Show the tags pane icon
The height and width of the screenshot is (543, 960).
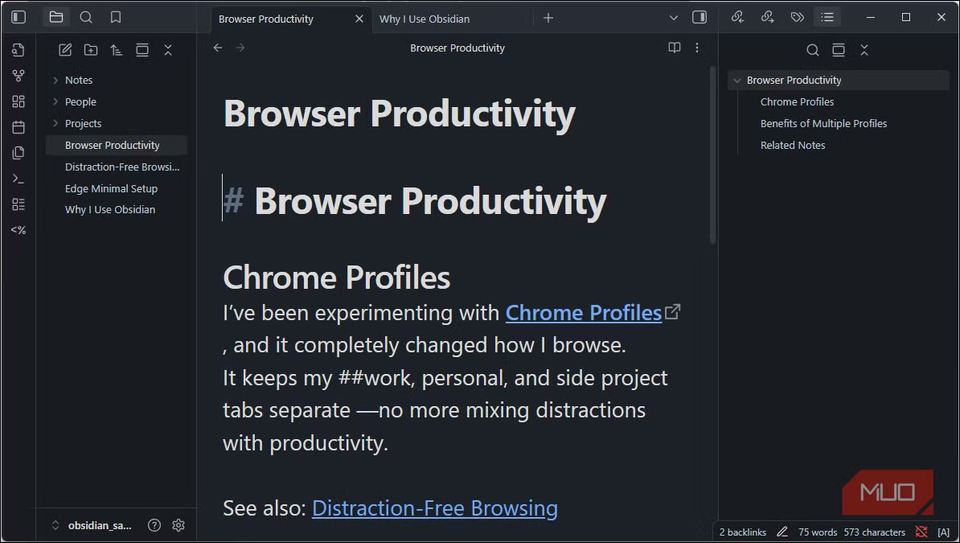tap(797, 17)
